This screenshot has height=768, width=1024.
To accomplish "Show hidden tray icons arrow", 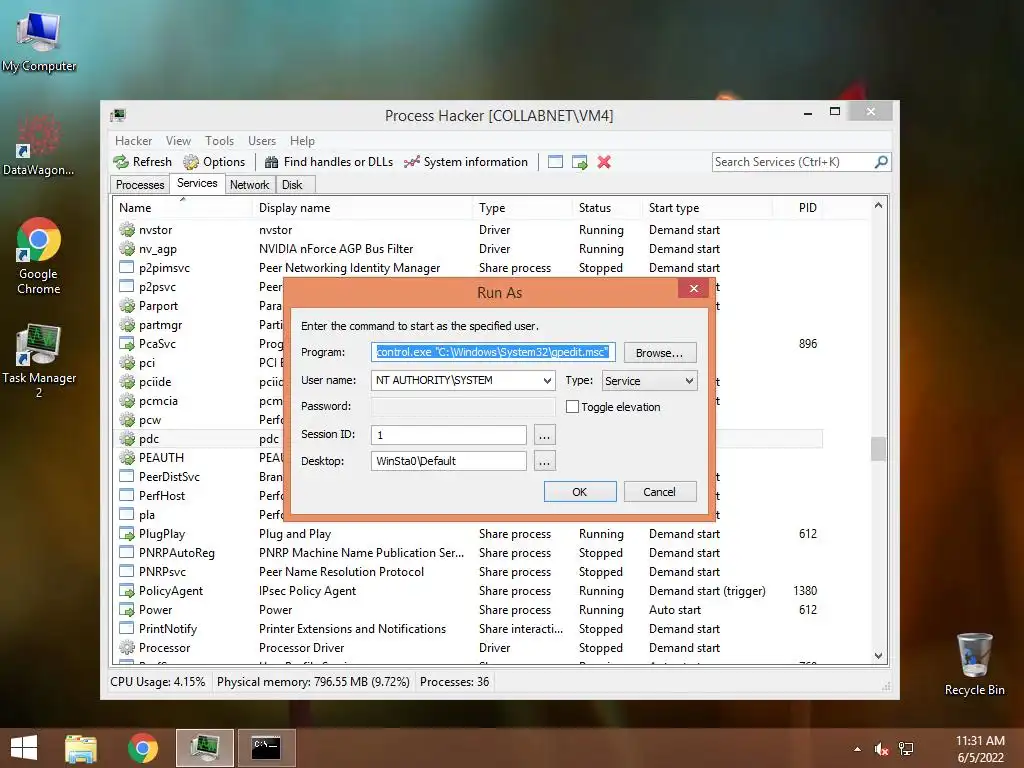I will [x=857, y=749].
